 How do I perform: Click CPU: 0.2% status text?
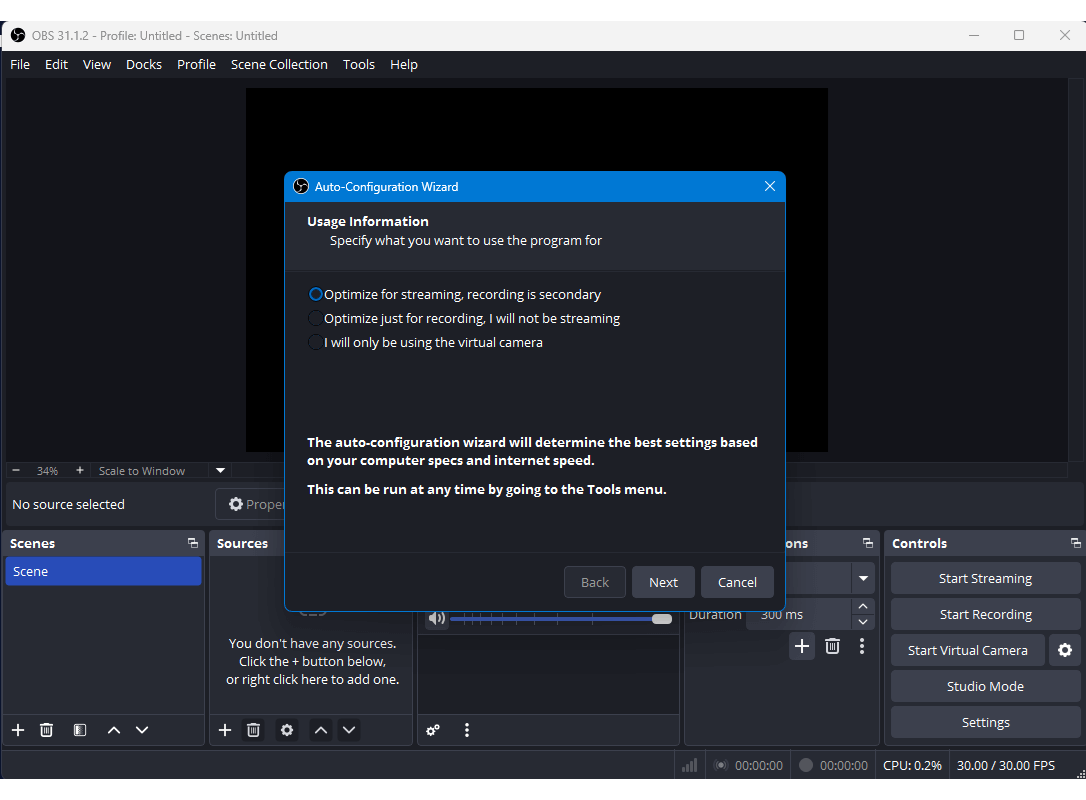[x=911, y=765]
